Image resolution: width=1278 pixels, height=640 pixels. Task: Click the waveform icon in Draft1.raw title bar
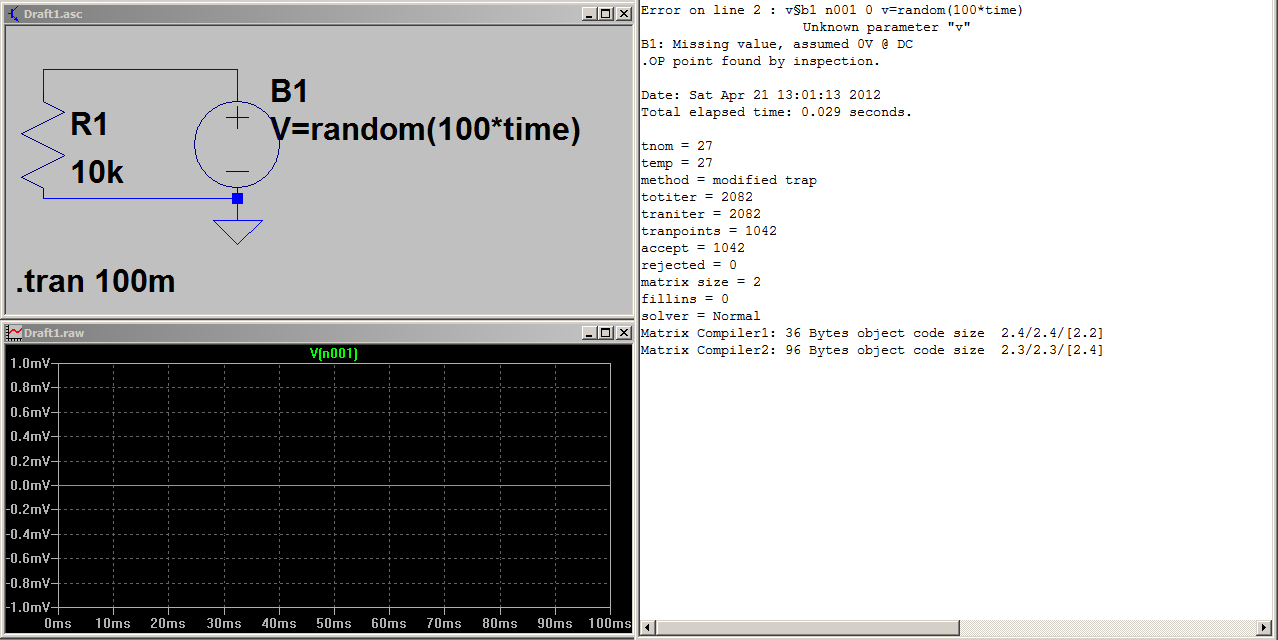pyautogui.click(x=13, y=332)
